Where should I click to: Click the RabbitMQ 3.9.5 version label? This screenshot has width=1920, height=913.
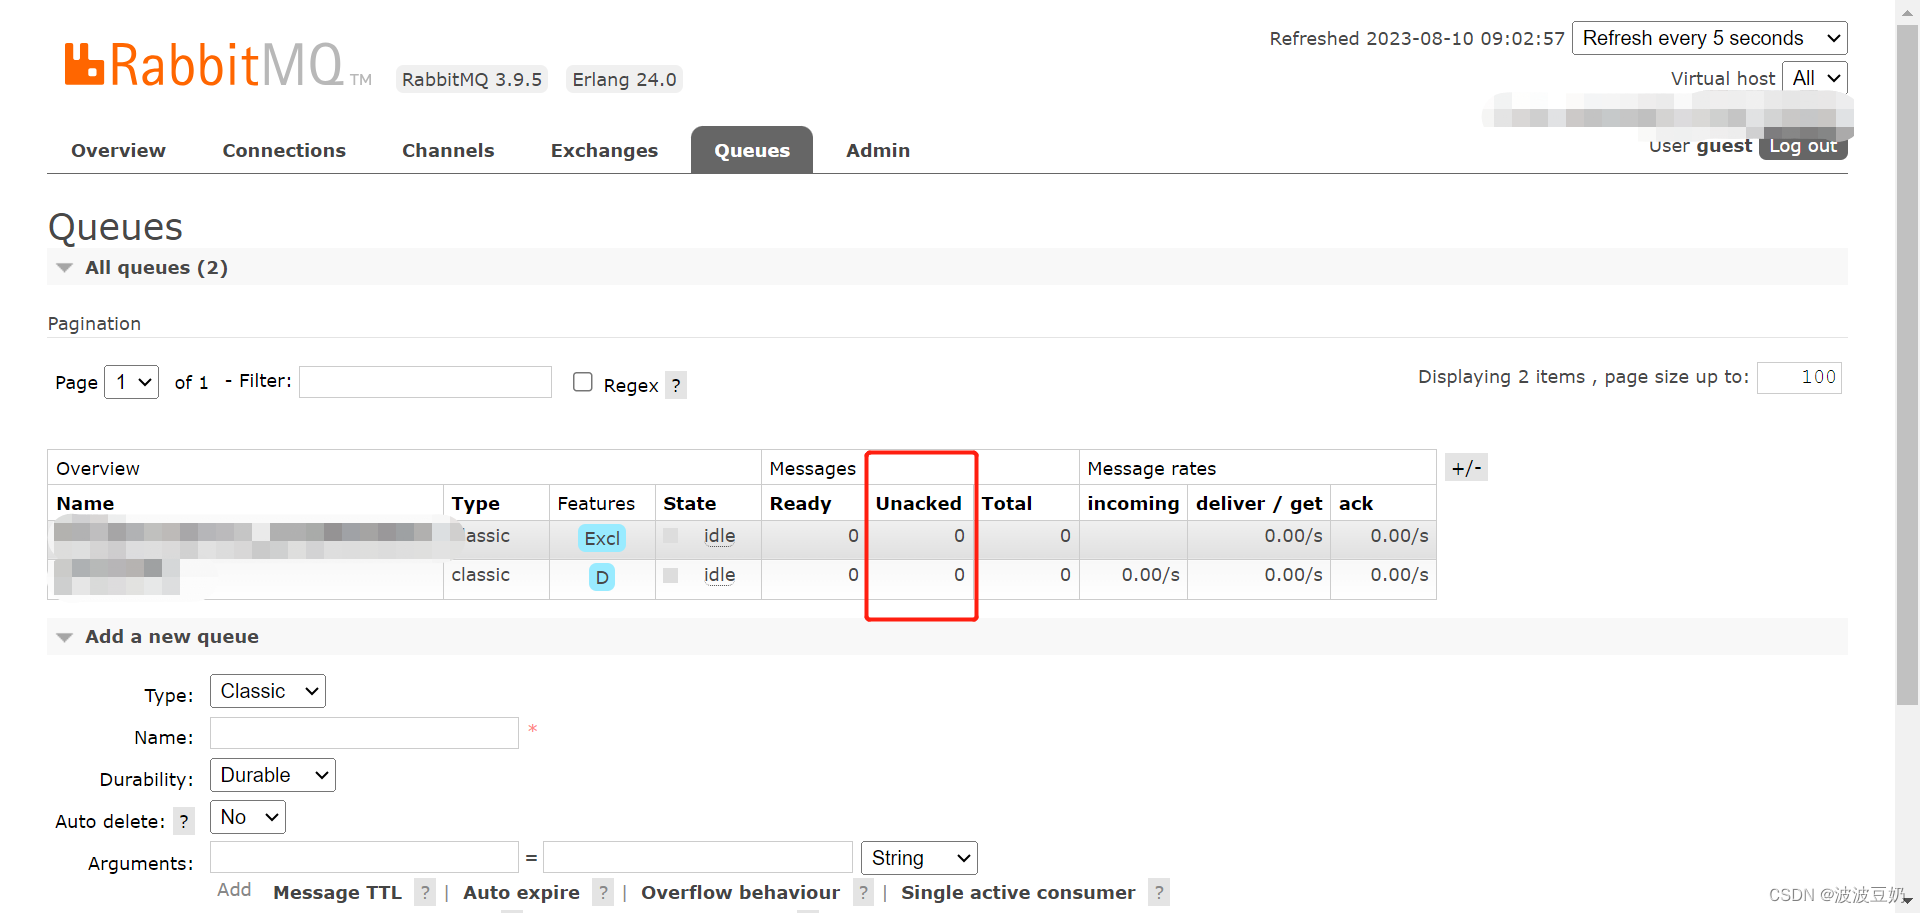click(x=472, y=79)
